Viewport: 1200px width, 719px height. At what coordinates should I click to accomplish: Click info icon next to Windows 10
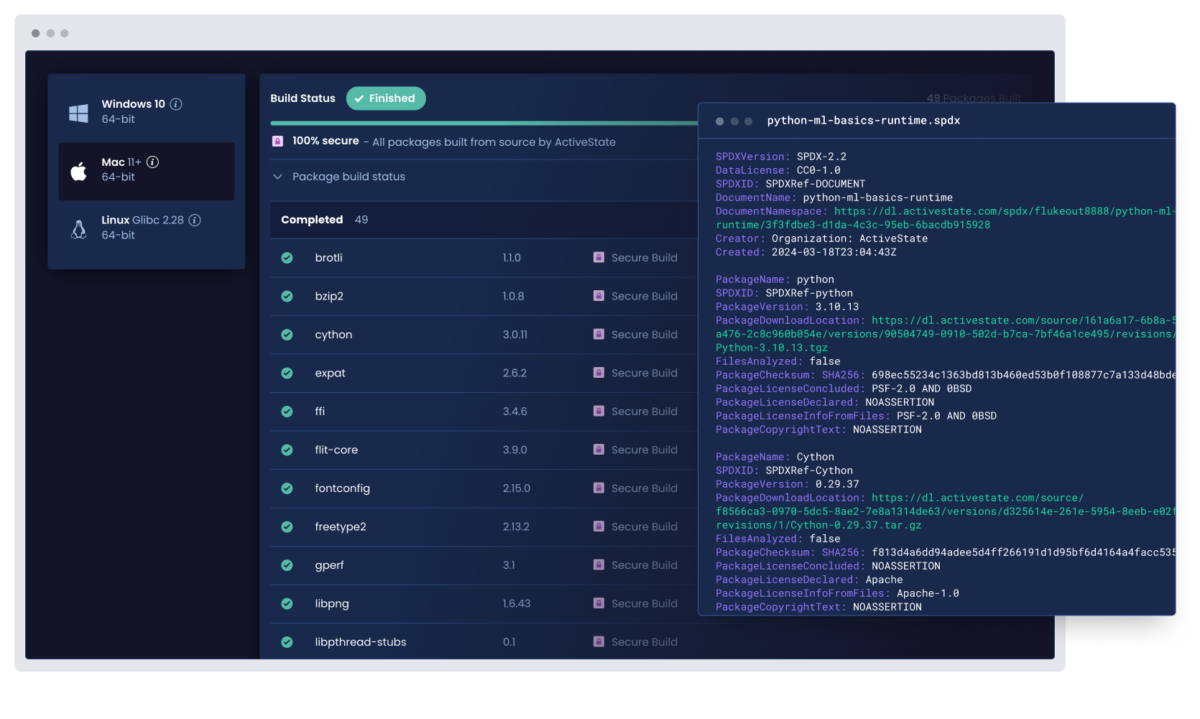[176, 104]
